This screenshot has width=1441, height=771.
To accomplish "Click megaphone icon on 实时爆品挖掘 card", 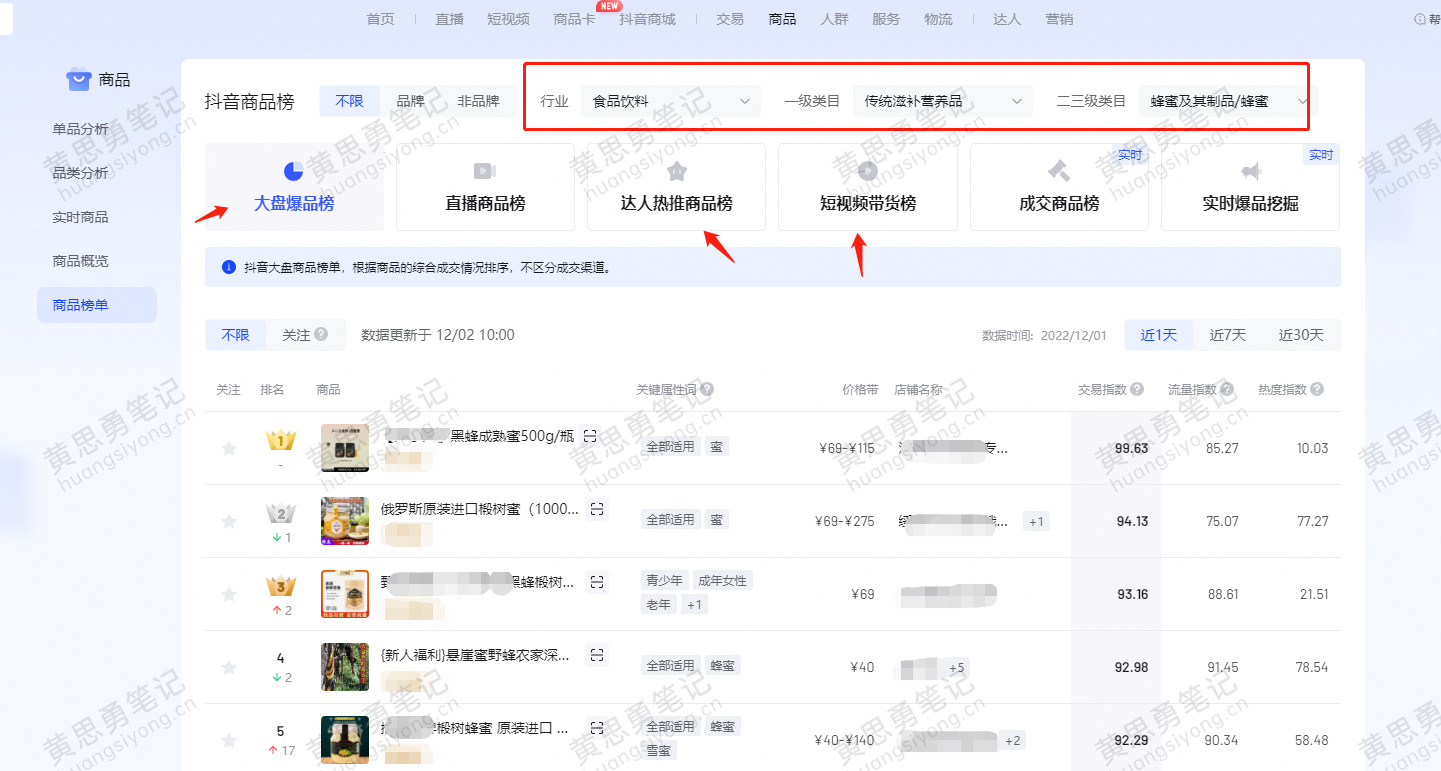I will (1251, 171).
